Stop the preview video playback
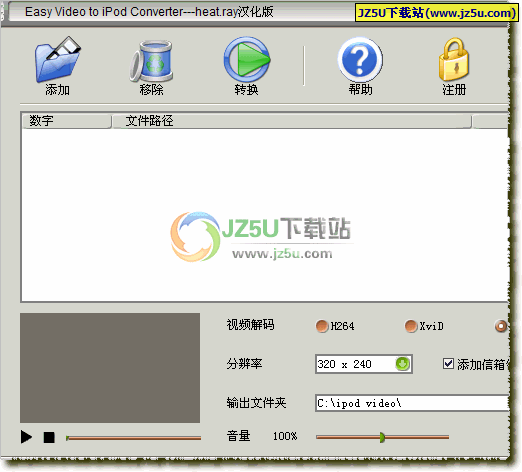 (49, 437)
